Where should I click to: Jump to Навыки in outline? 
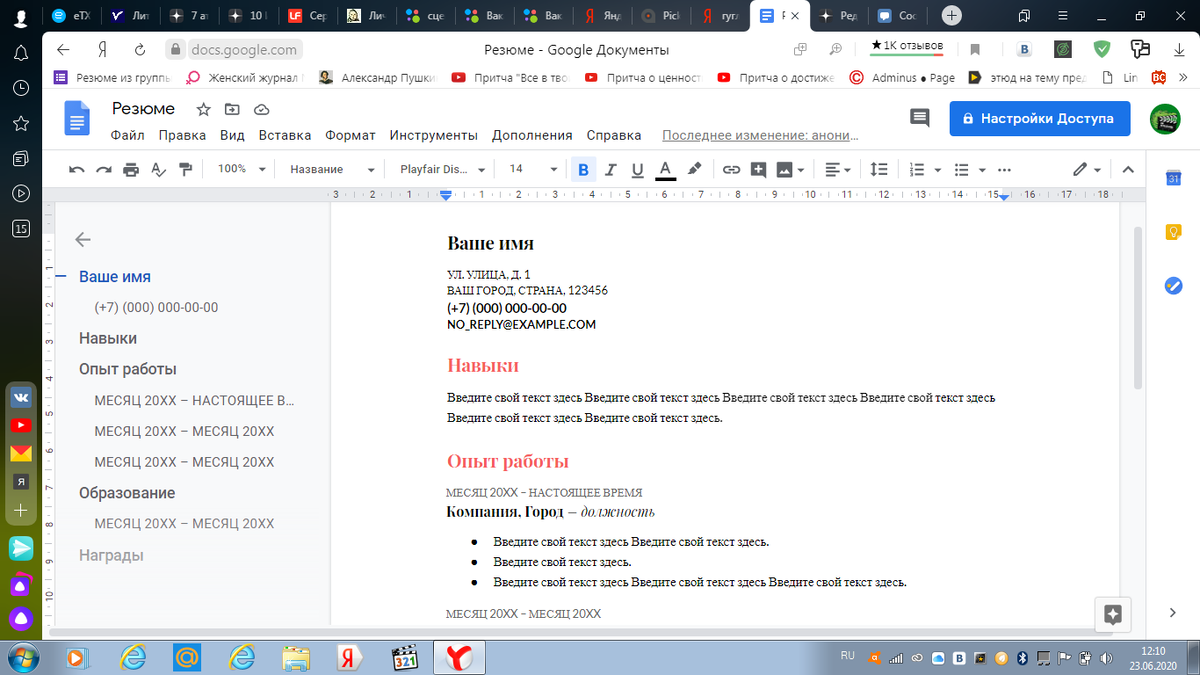(108, 338)
